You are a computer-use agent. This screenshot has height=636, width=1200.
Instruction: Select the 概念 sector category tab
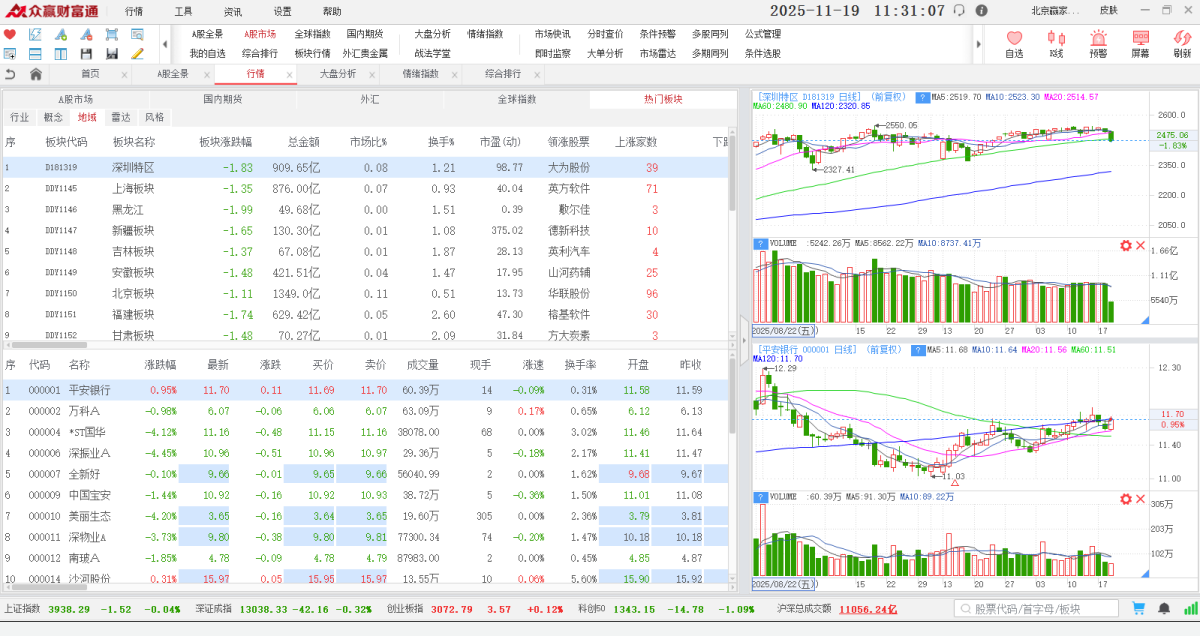pyautogui.click(x=53, y=117)
